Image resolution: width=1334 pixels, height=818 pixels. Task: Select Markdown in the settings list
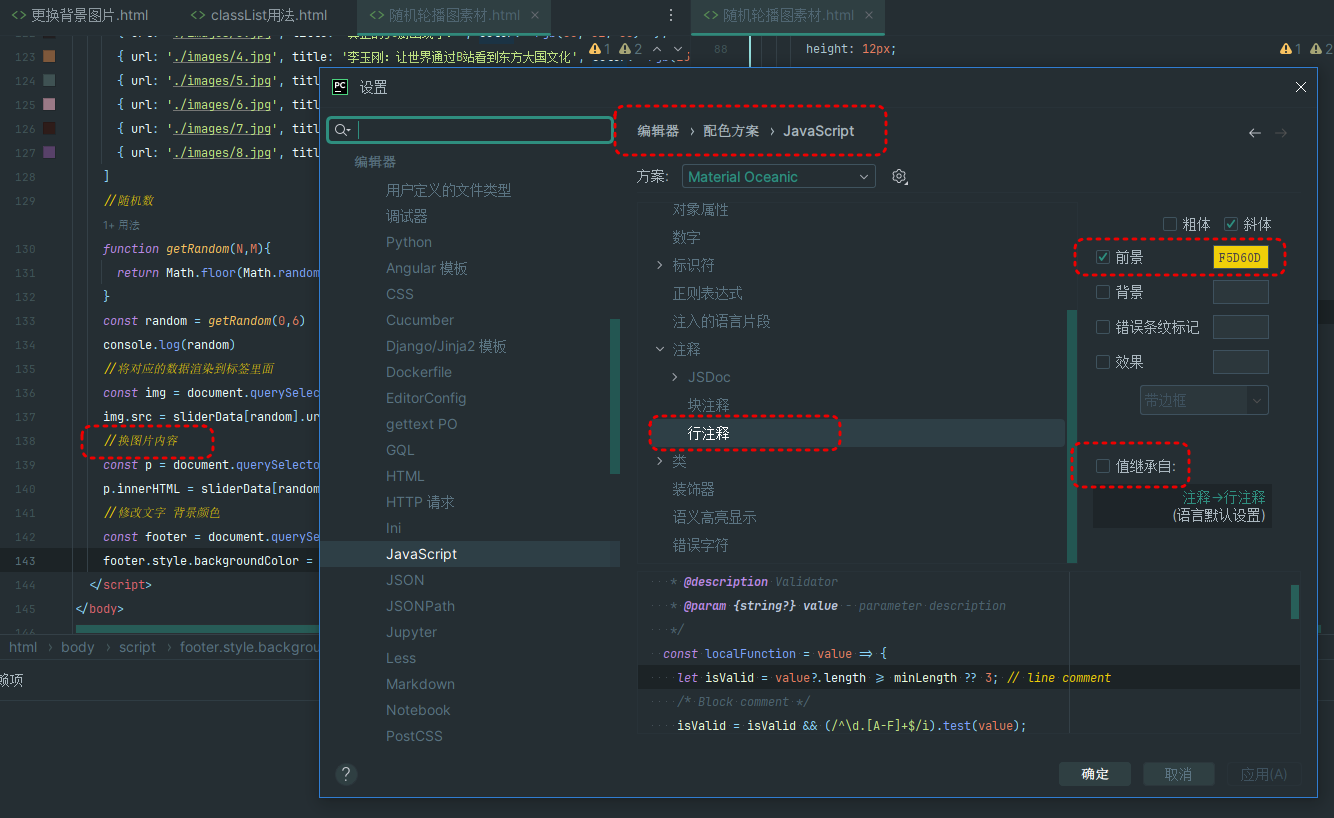point(420,684)
